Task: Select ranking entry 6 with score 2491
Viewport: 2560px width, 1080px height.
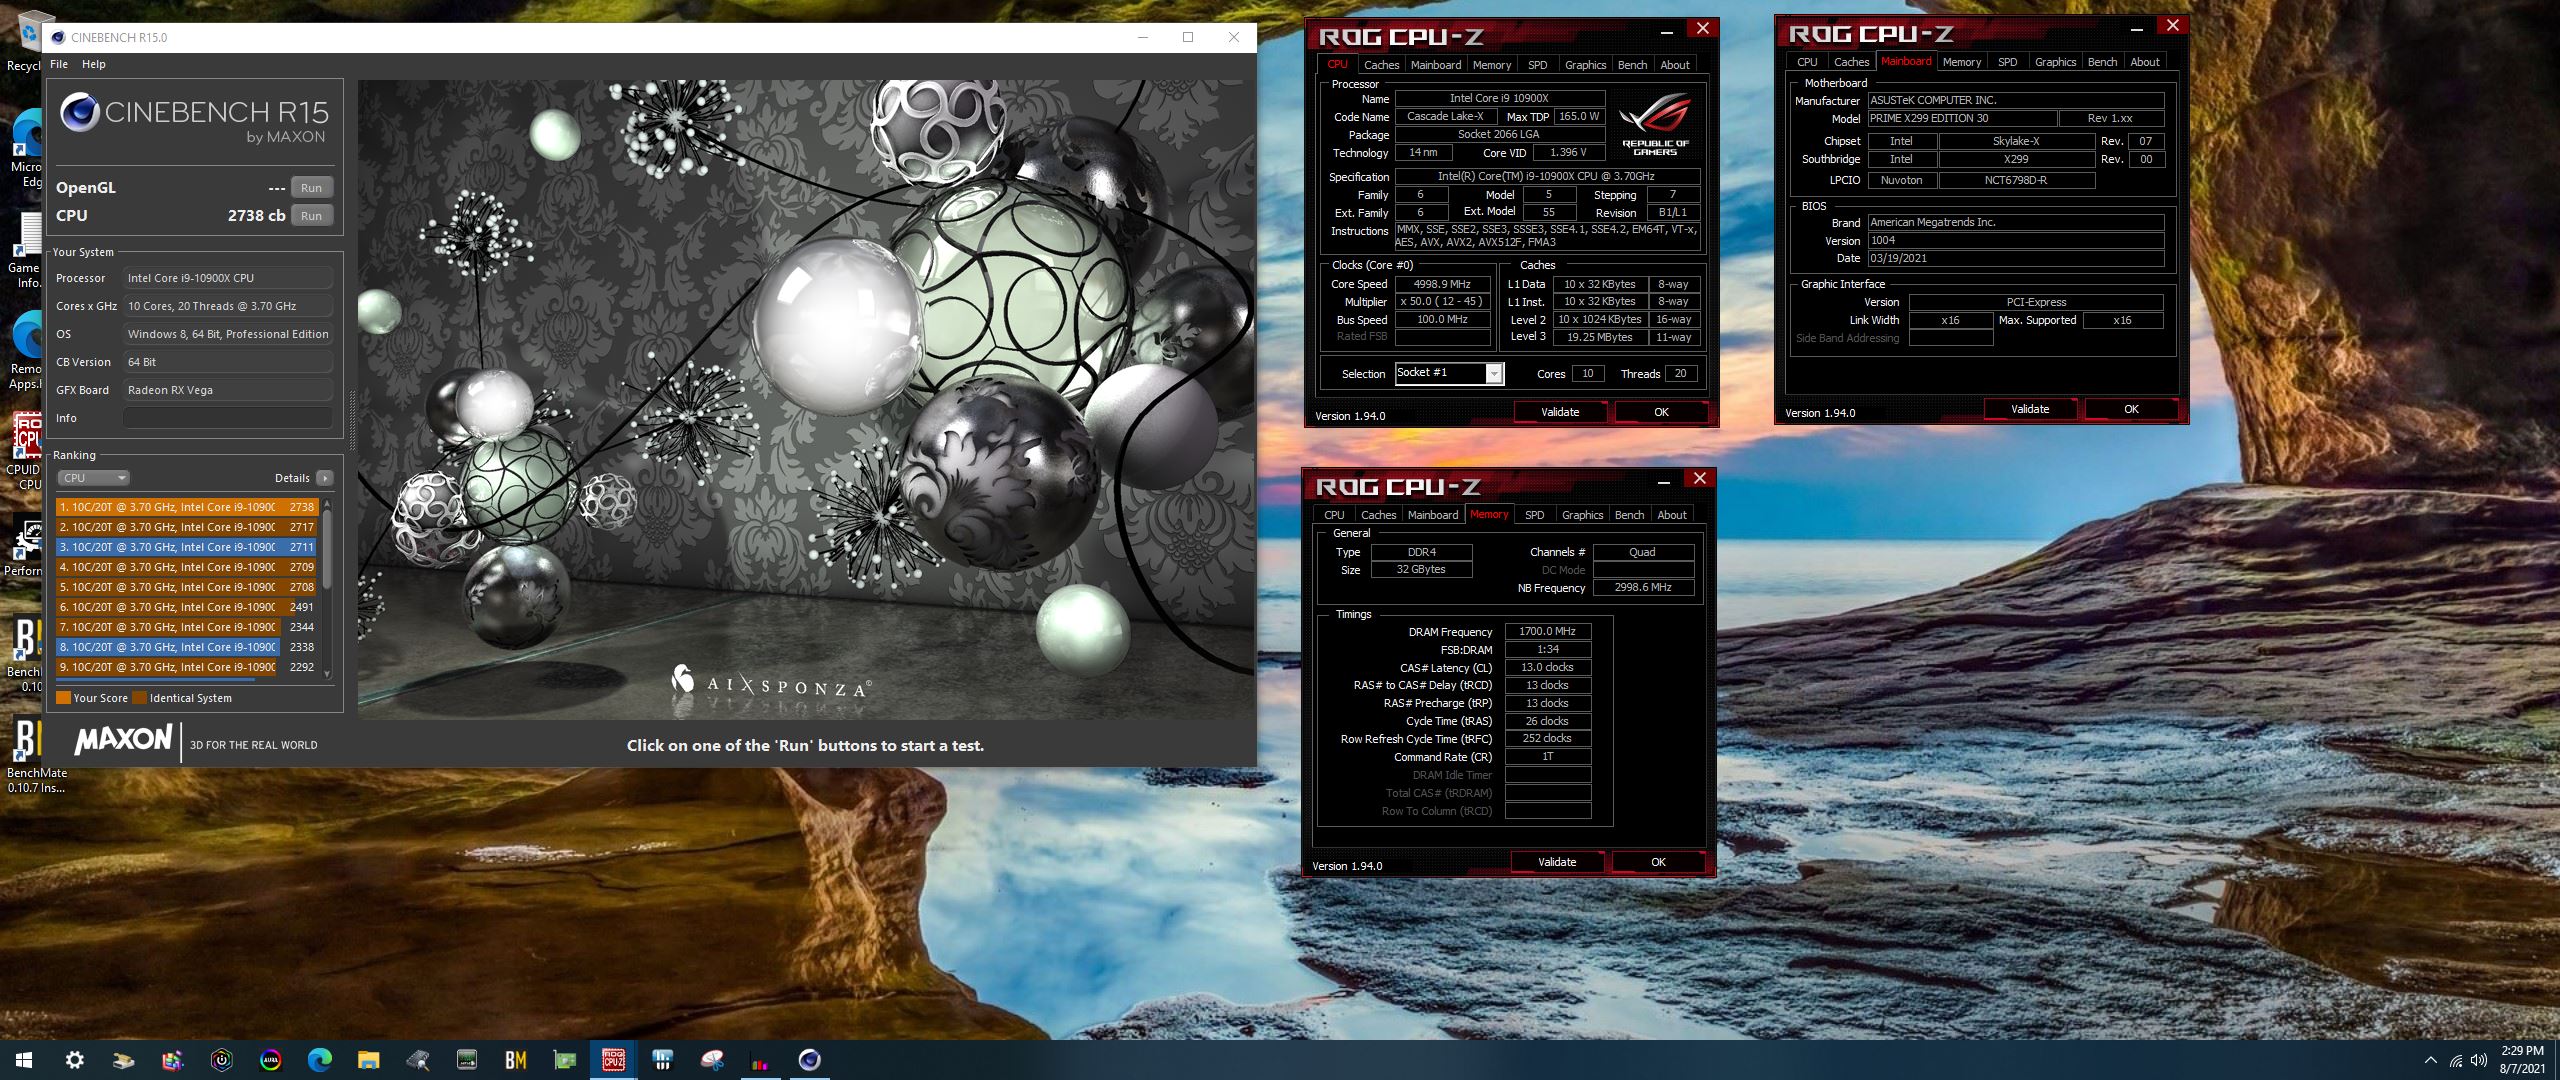Action: pyautogui.click(x=186, y=607)
